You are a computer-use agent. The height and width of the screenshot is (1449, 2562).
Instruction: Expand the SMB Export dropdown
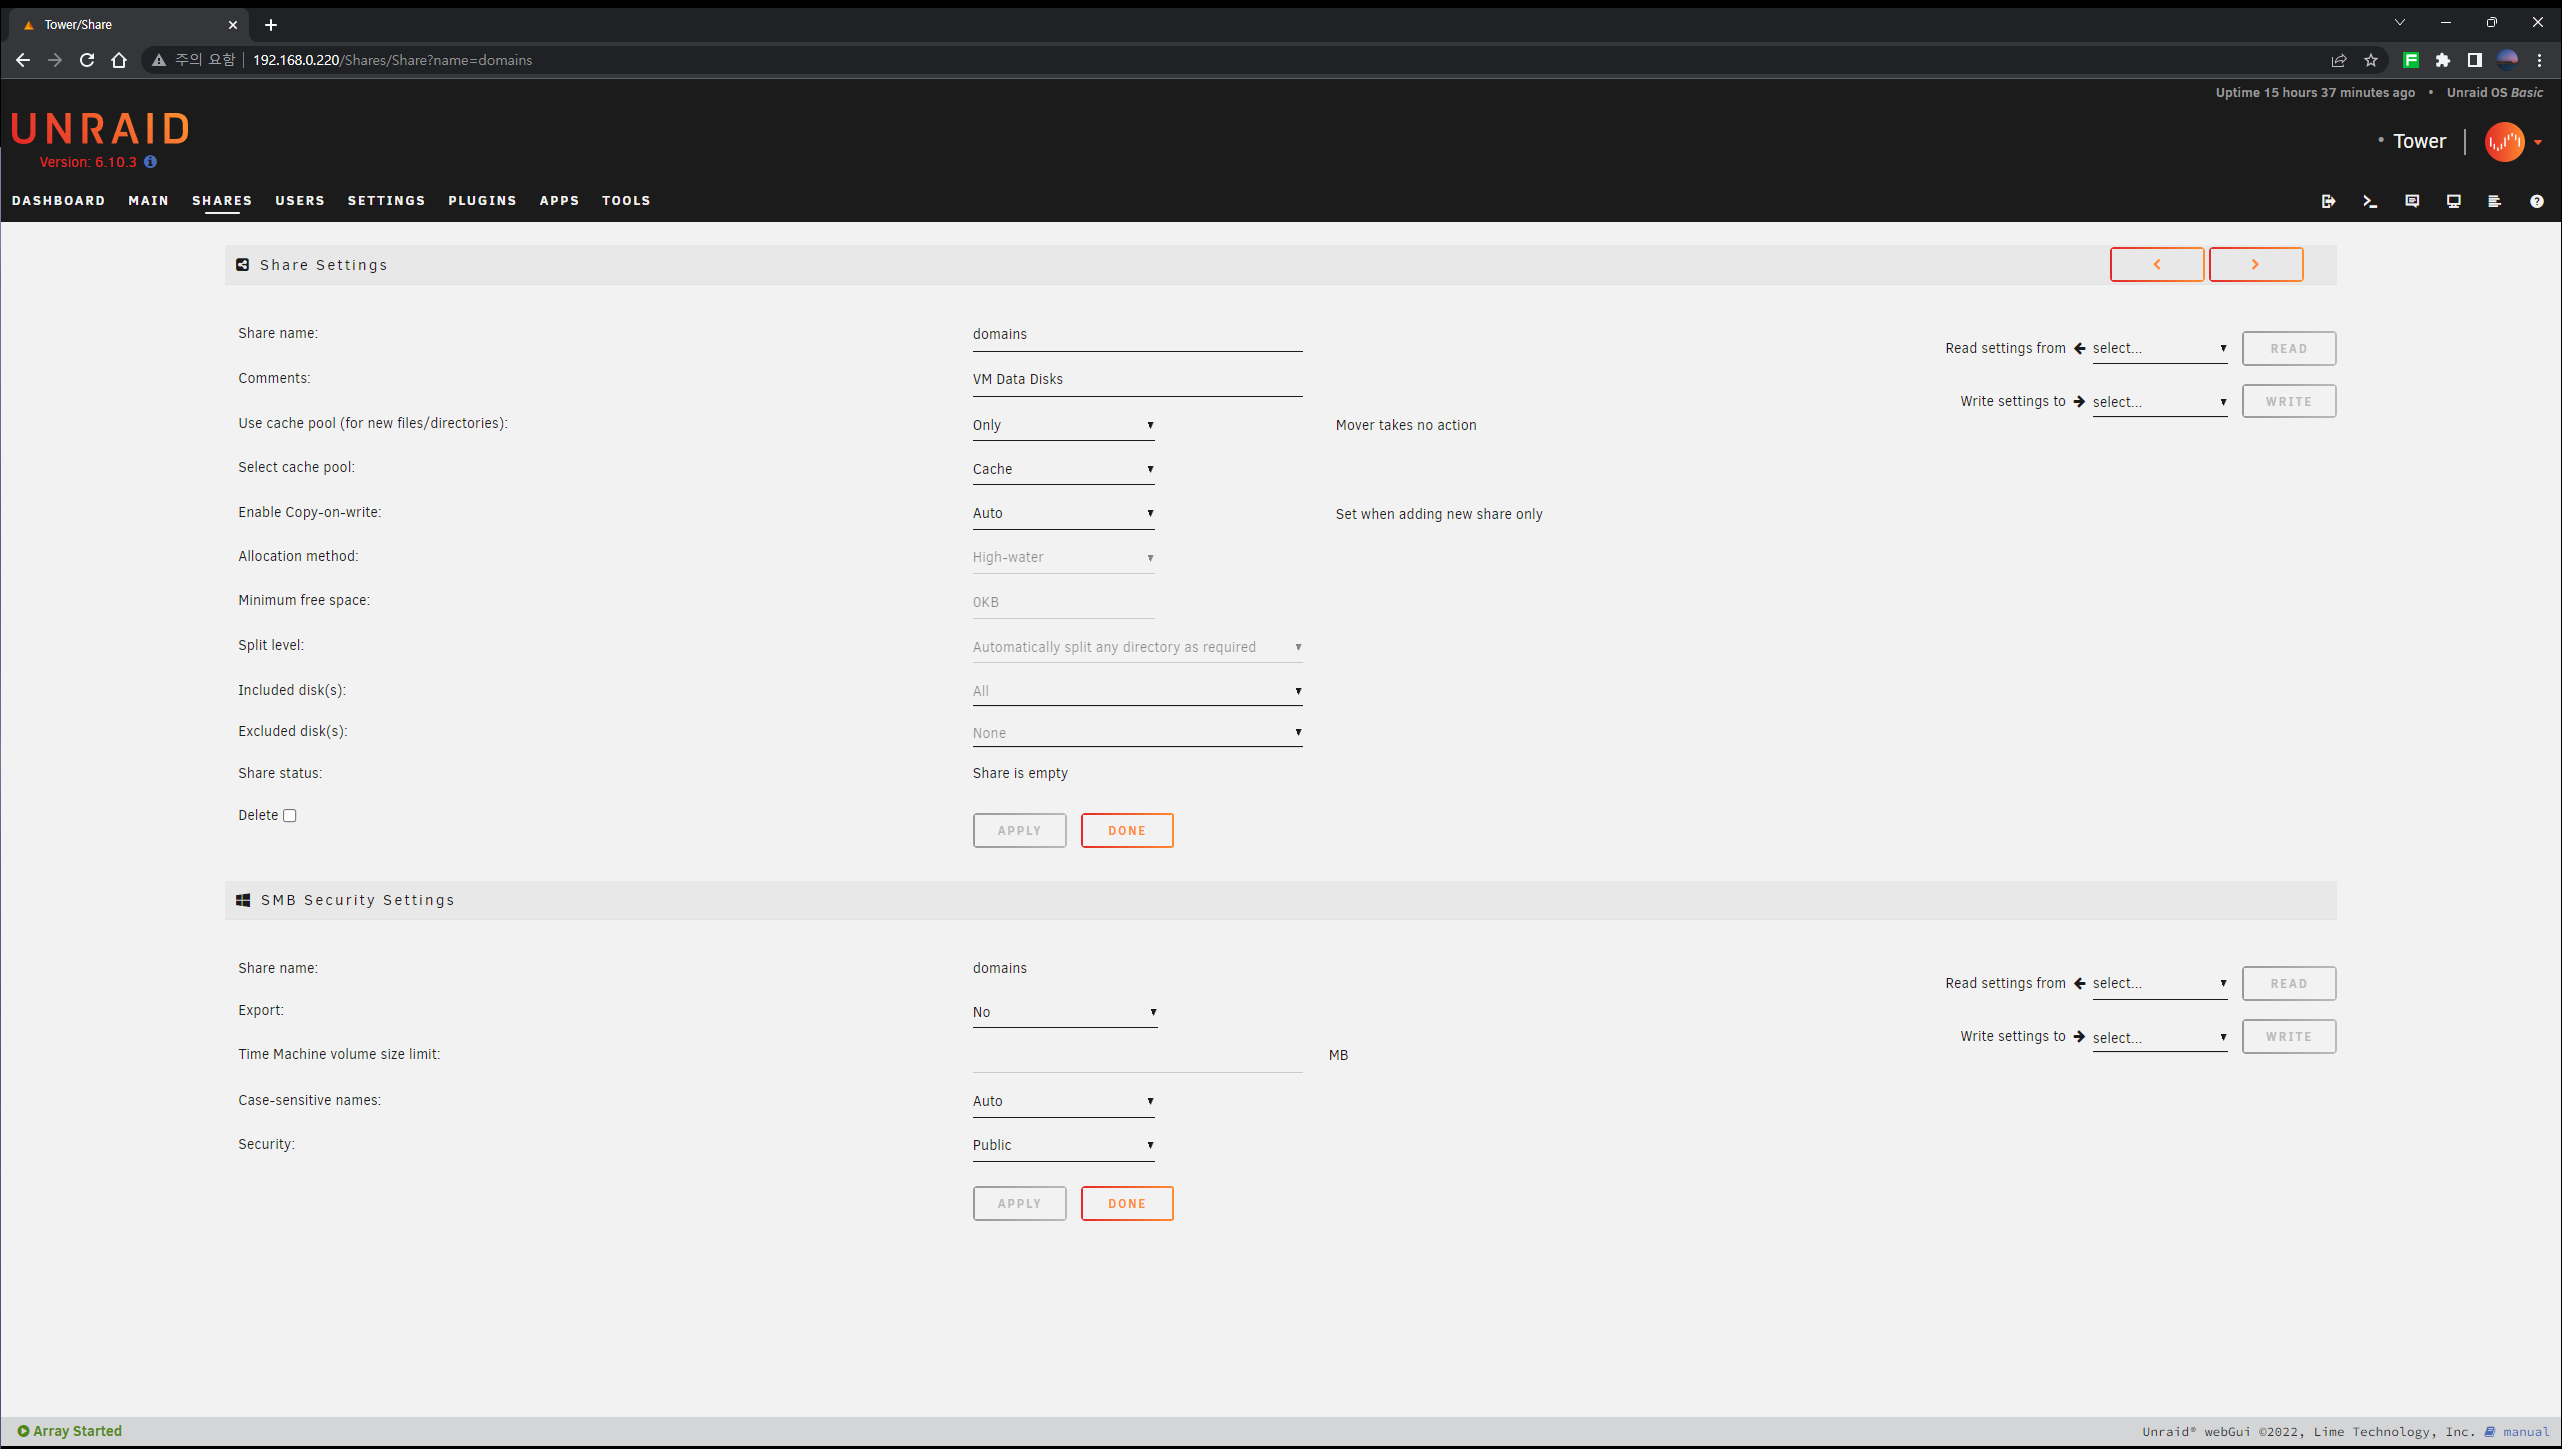click(1064, 1012)
